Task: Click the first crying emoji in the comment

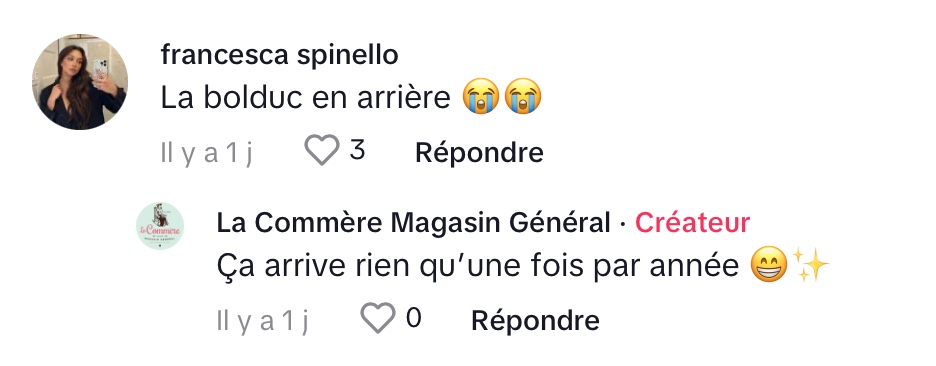Action: coord(481,97)
